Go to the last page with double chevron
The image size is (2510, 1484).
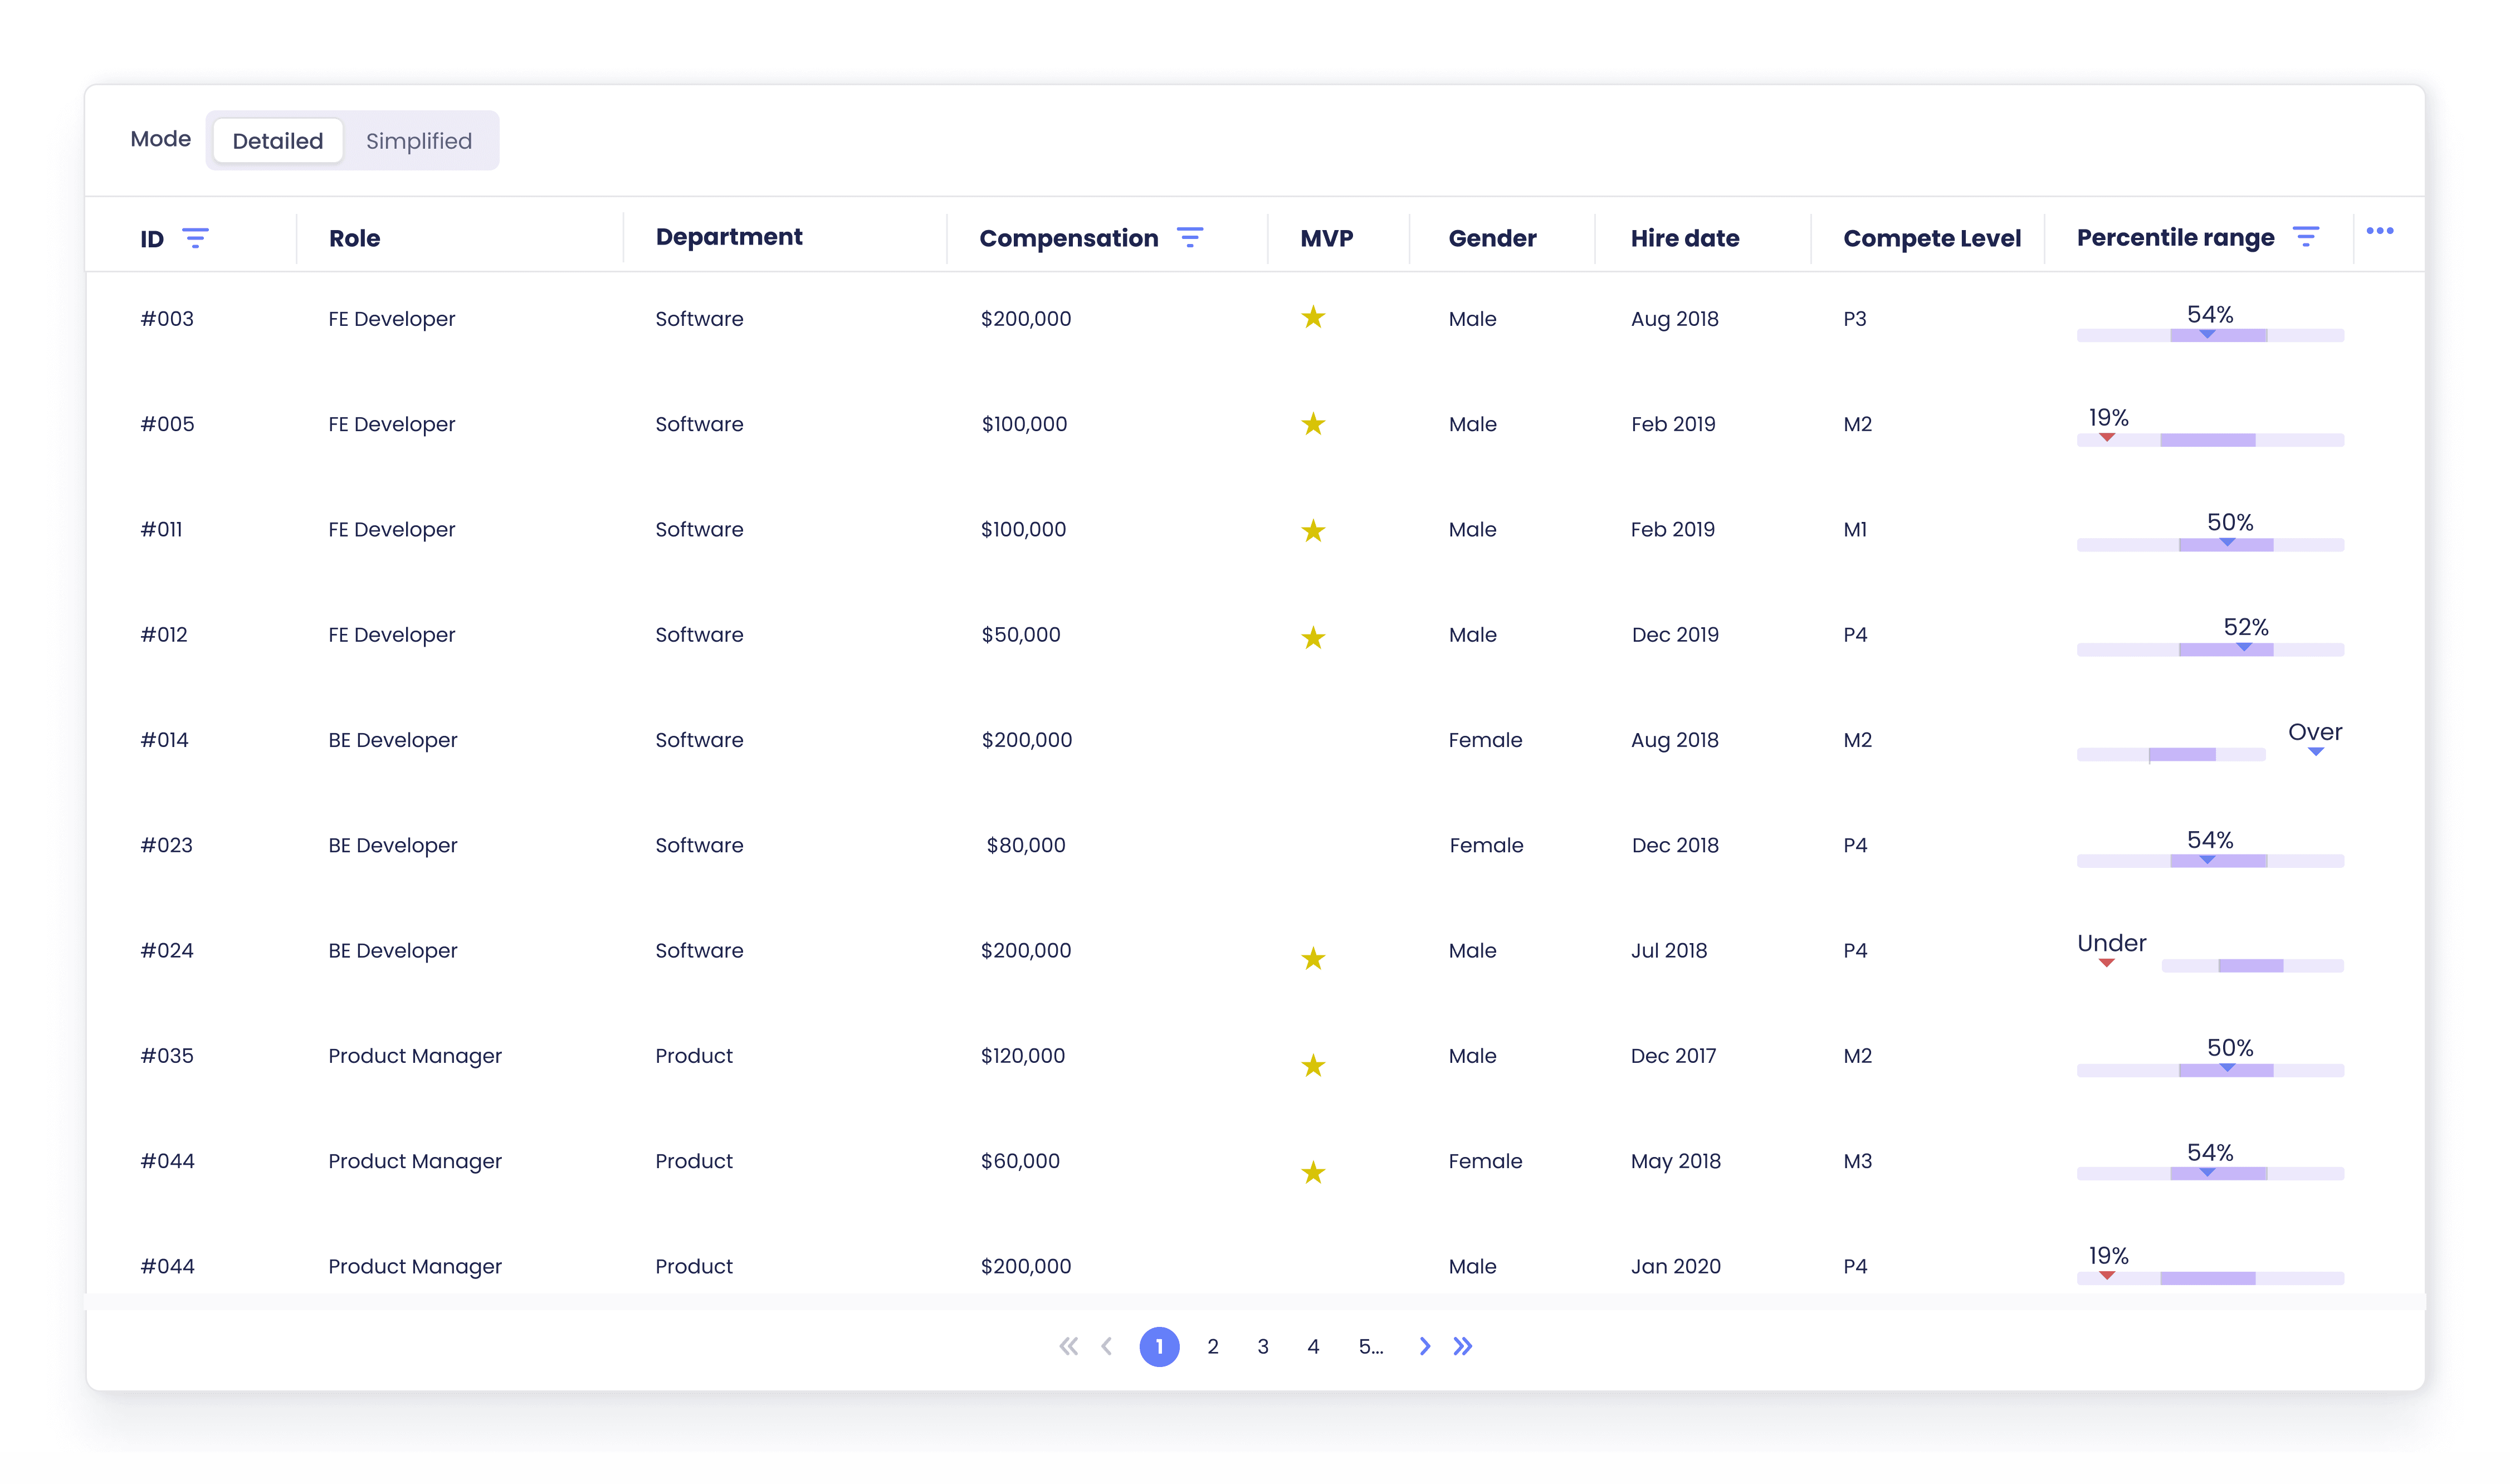pos(1462,1346)
